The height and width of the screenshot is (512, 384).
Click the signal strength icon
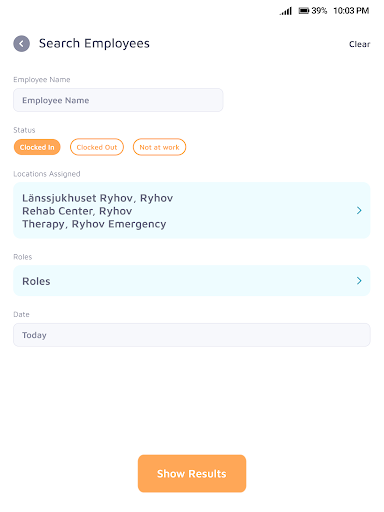pos(286,11)
